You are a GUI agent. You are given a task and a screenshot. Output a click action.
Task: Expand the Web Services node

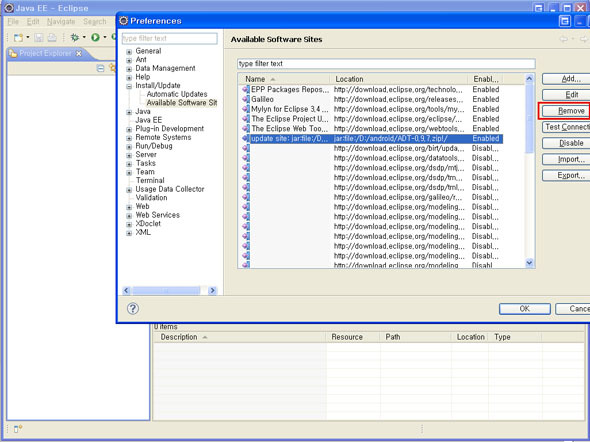pyautogui.click(x=129, y=216)
